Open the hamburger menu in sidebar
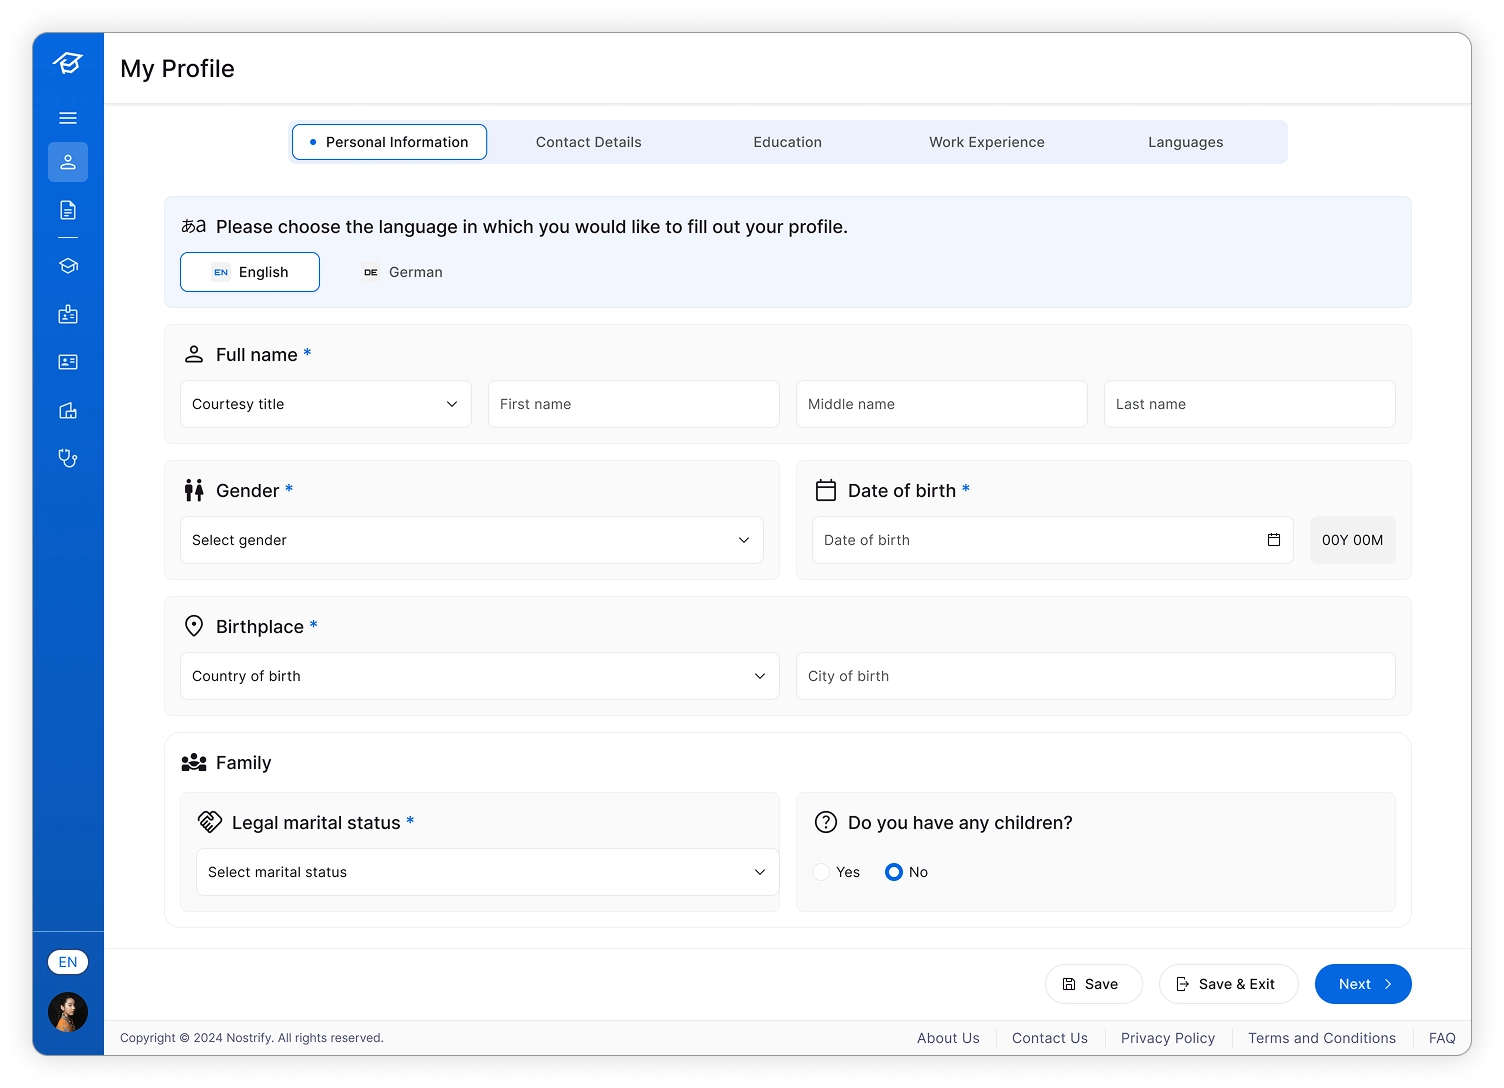The image size is (1504, 1088). tap(68, 118)
